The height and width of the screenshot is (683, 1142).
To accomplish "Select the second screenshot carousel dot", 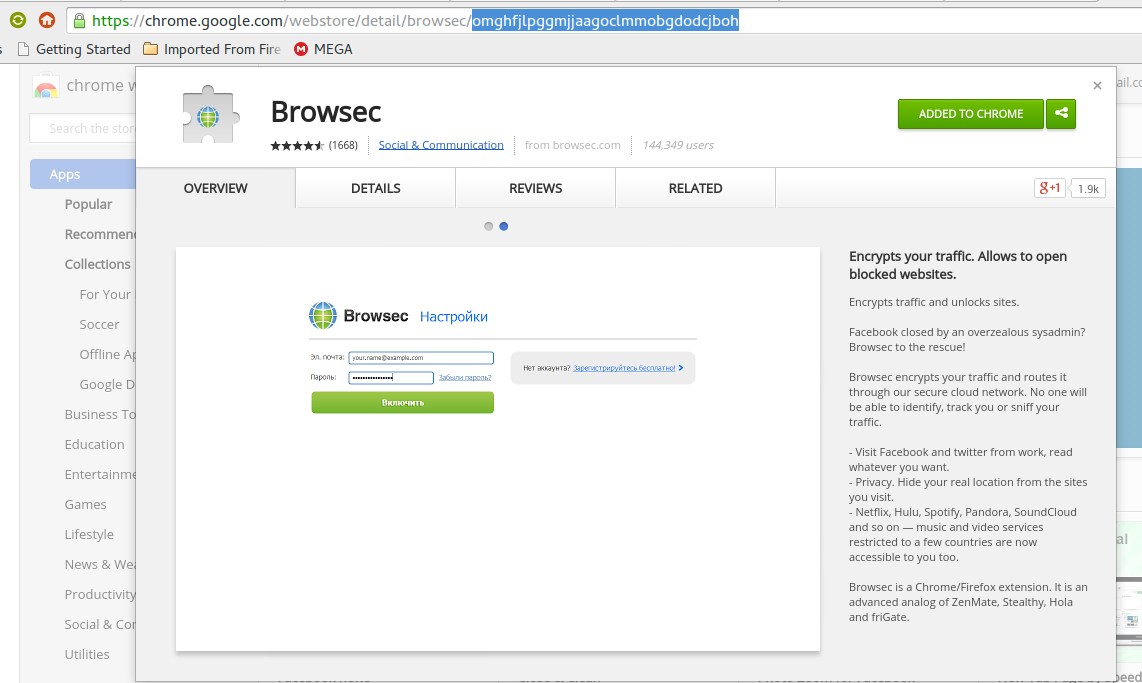I will 504,226.
